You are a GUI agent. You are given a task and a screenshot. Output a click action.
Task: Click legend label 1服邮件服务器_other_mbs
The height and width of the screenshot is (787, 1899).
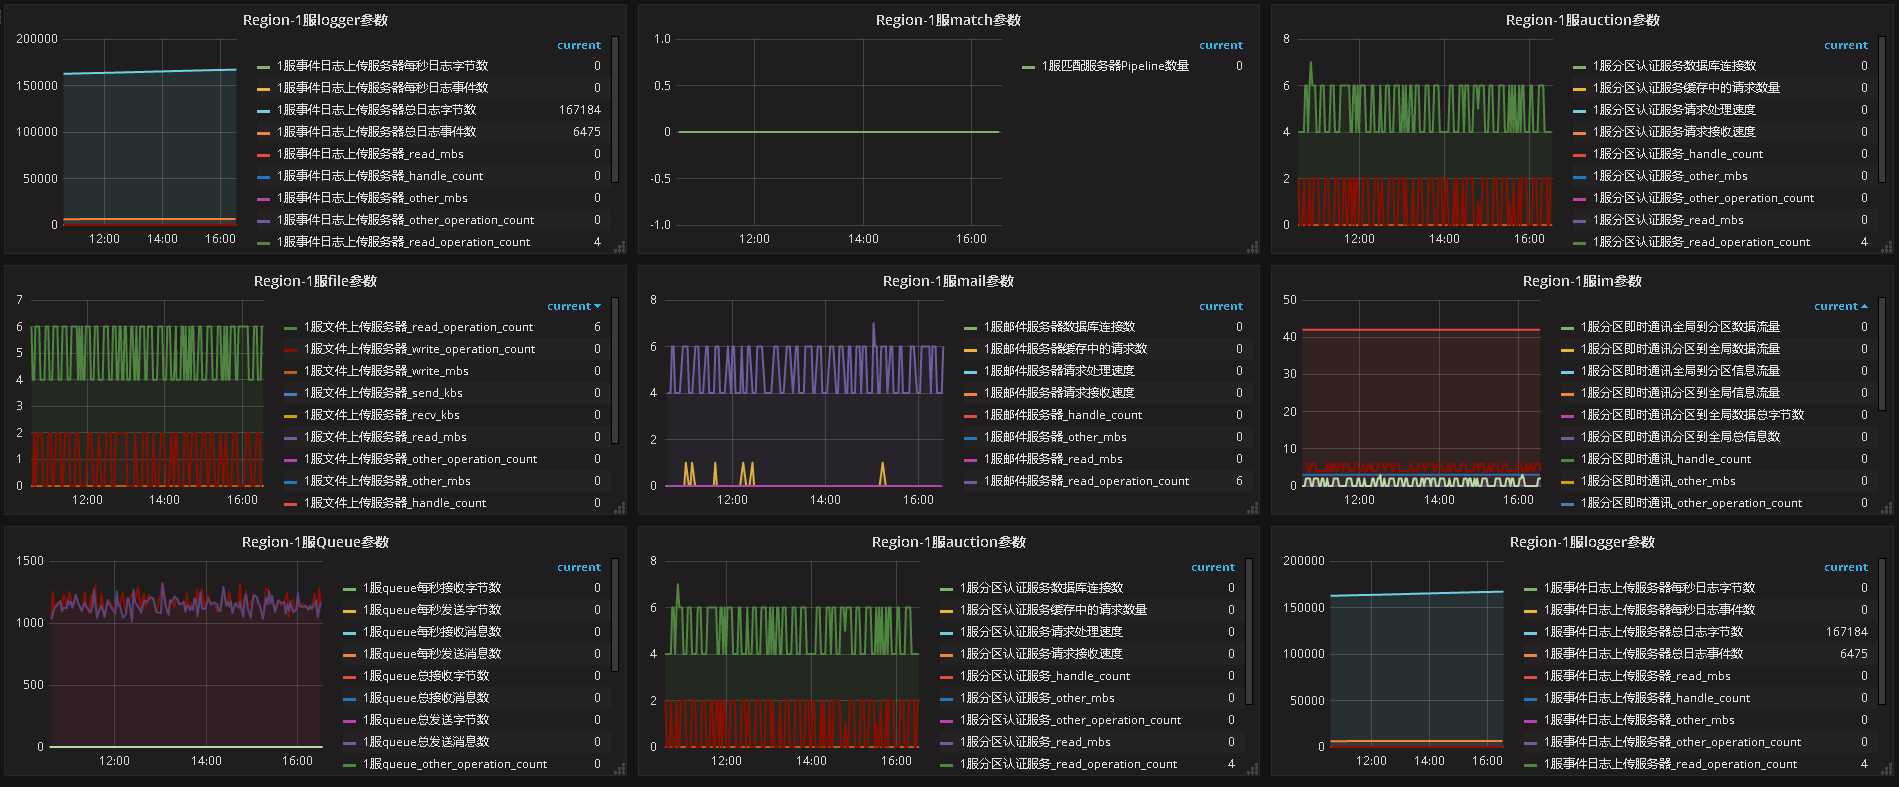tap(1055, 437)
